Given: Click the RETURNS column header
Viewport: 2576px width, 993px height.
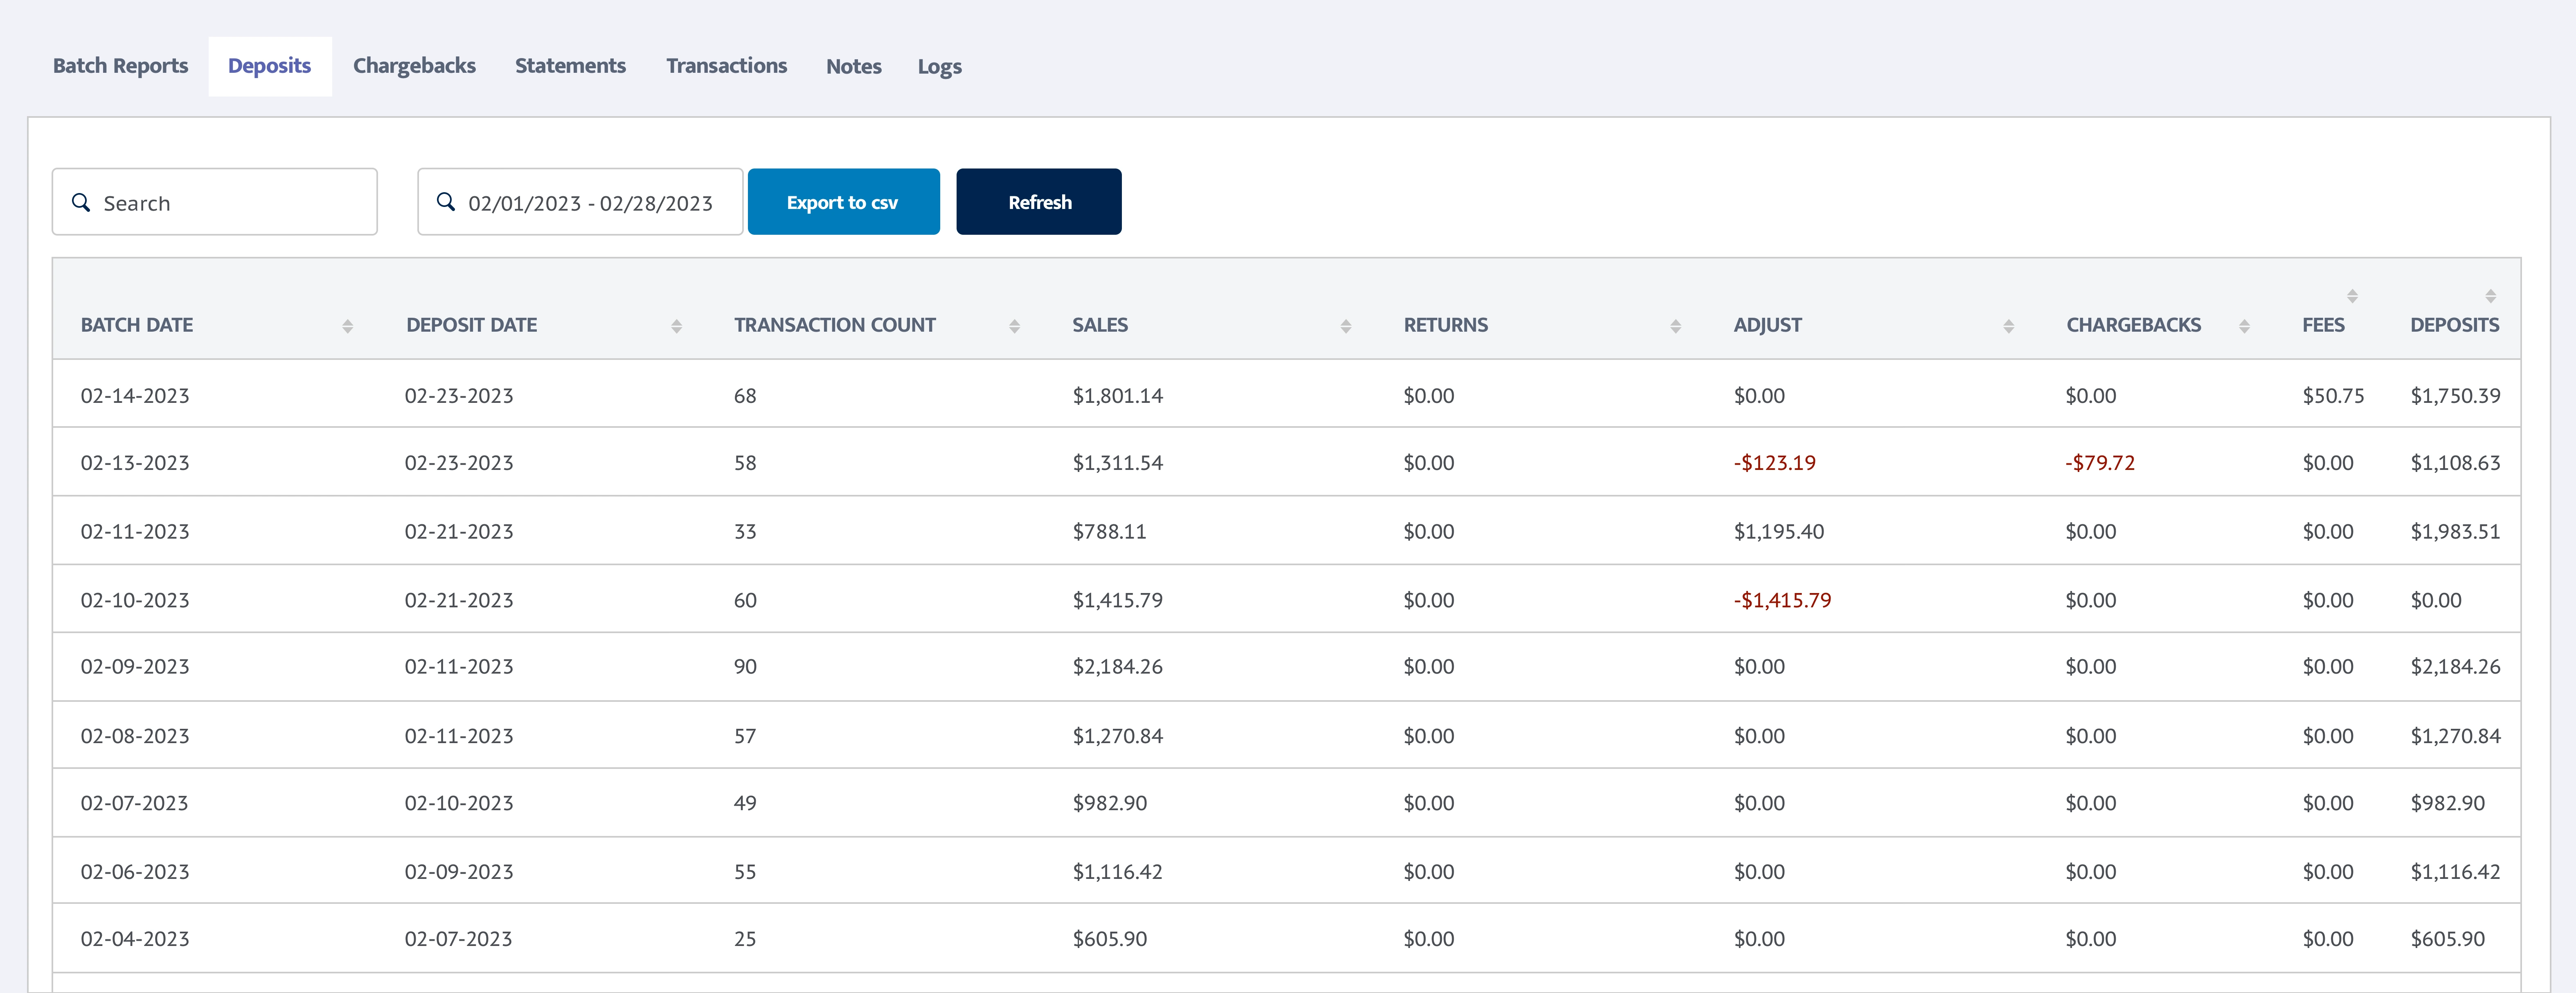Looking at the screenshot, I should tap(1445, 325).
